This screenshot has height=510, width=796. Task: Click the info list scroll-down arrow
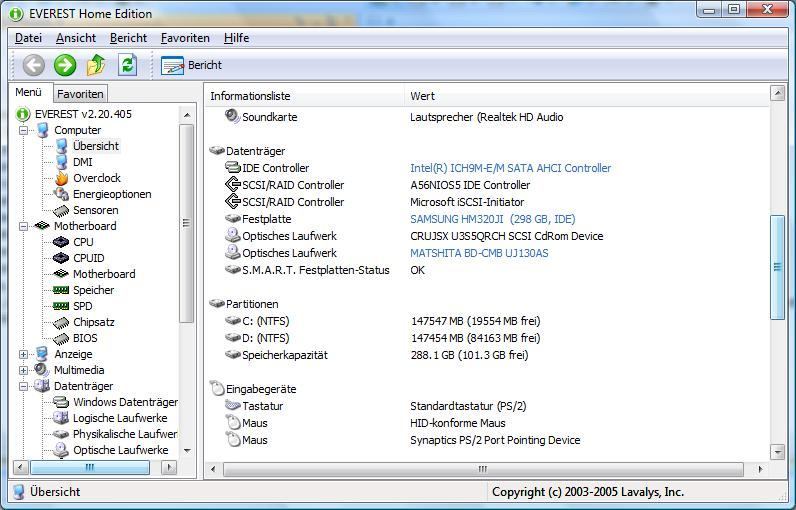click(x=777, y=451)
